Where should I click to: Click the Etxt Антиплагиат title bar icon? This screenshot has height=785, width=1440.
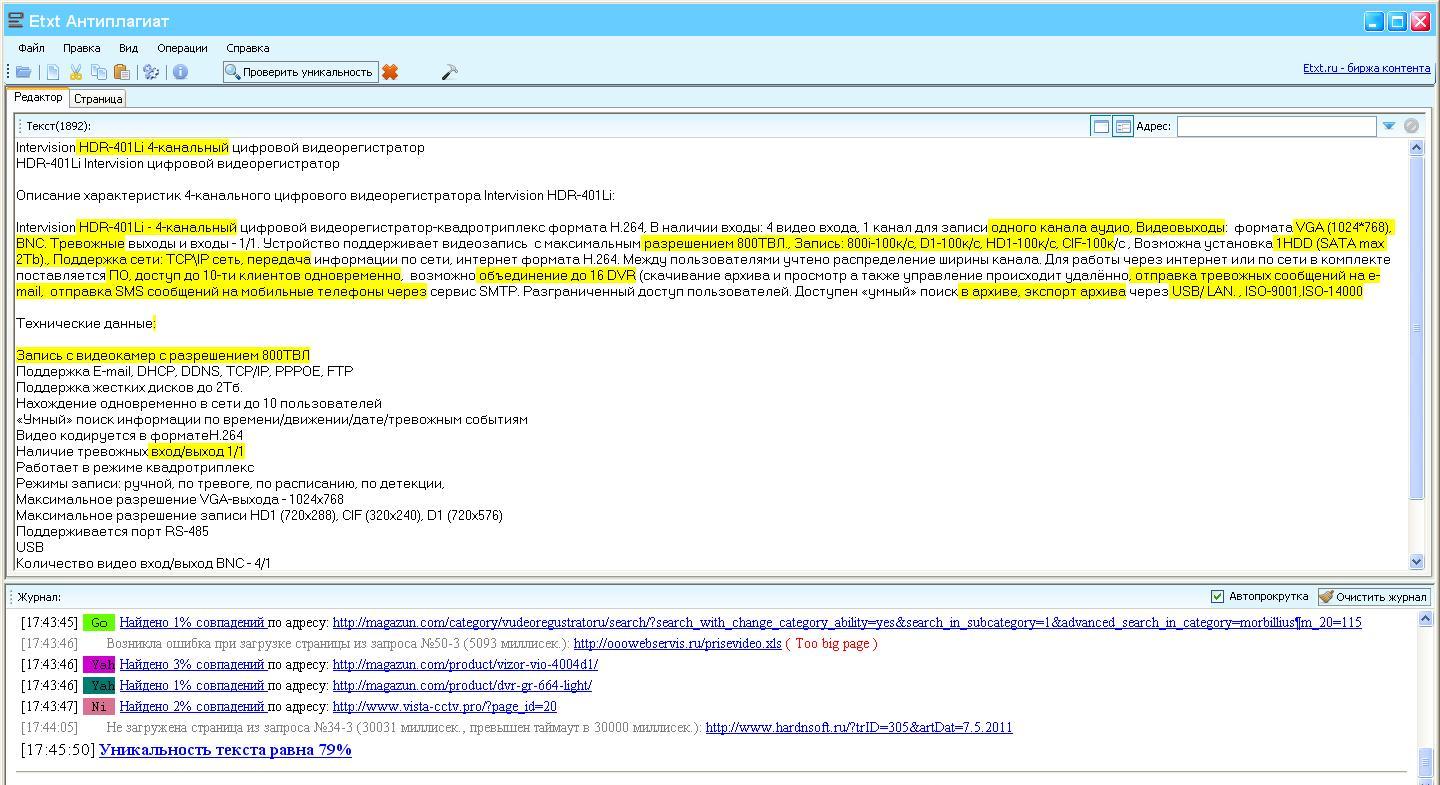15,20
